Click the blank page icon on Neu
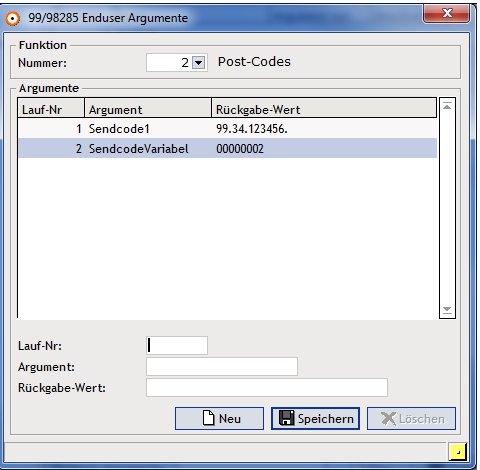 [x=209, y=418]
